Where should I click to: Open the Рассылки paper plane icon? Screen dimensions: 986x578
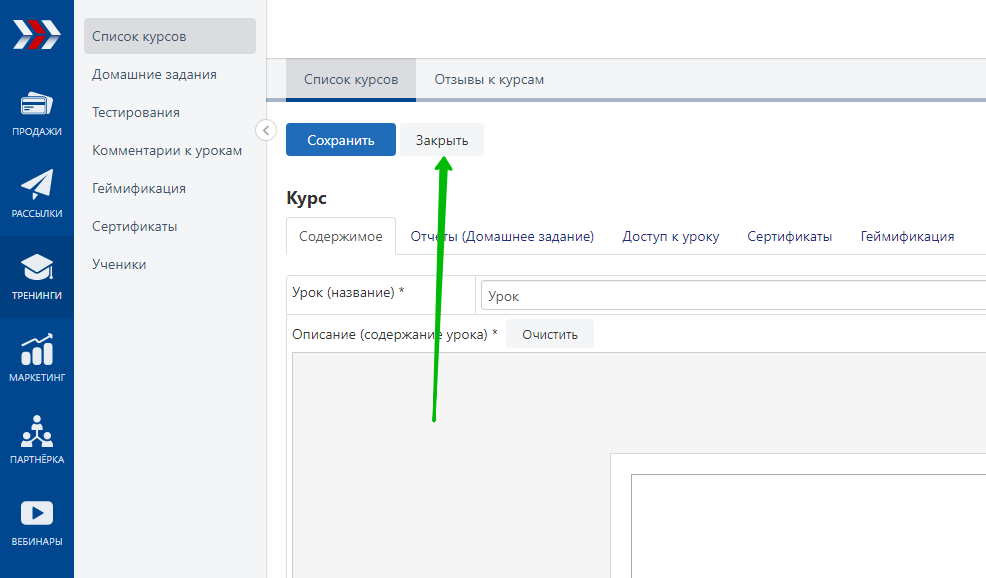[x=37, y=185]
